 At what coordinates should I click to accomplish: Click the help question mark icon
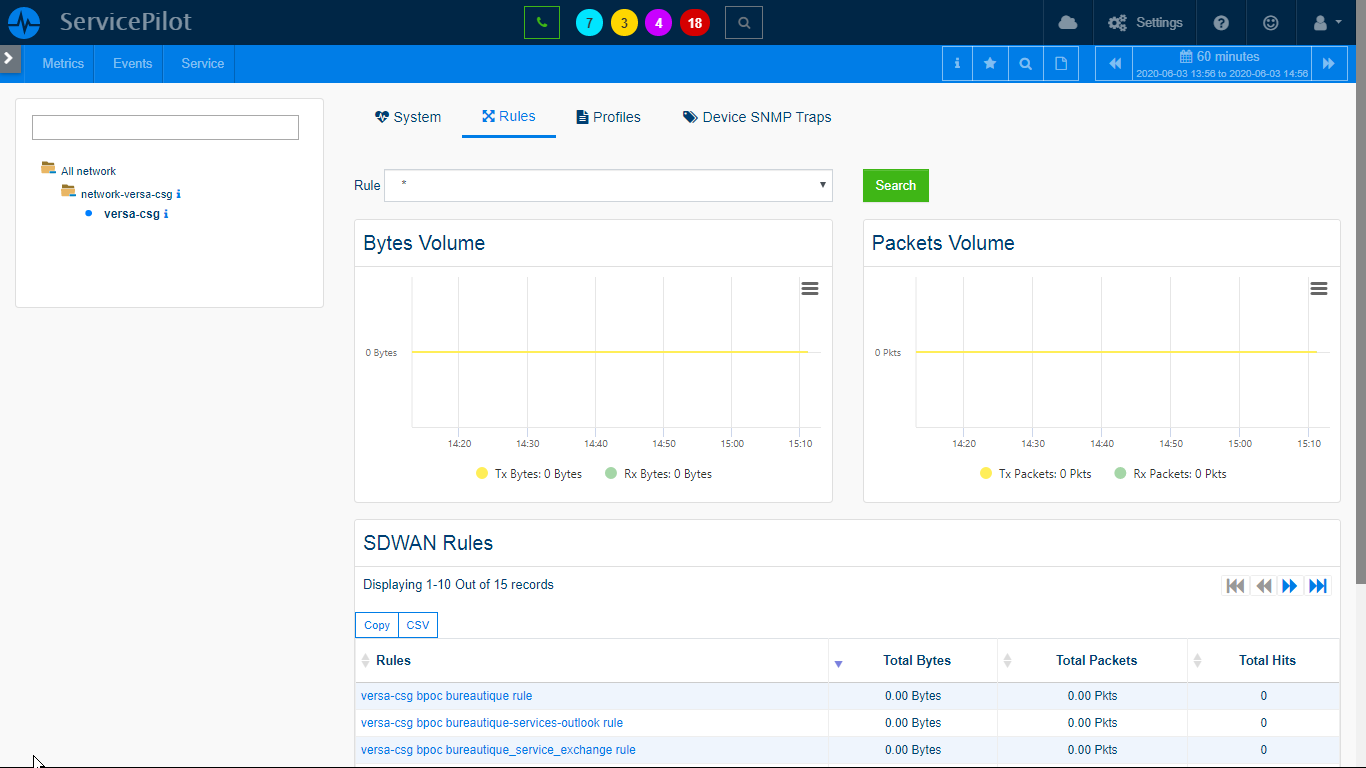(x=1221, y=22)
